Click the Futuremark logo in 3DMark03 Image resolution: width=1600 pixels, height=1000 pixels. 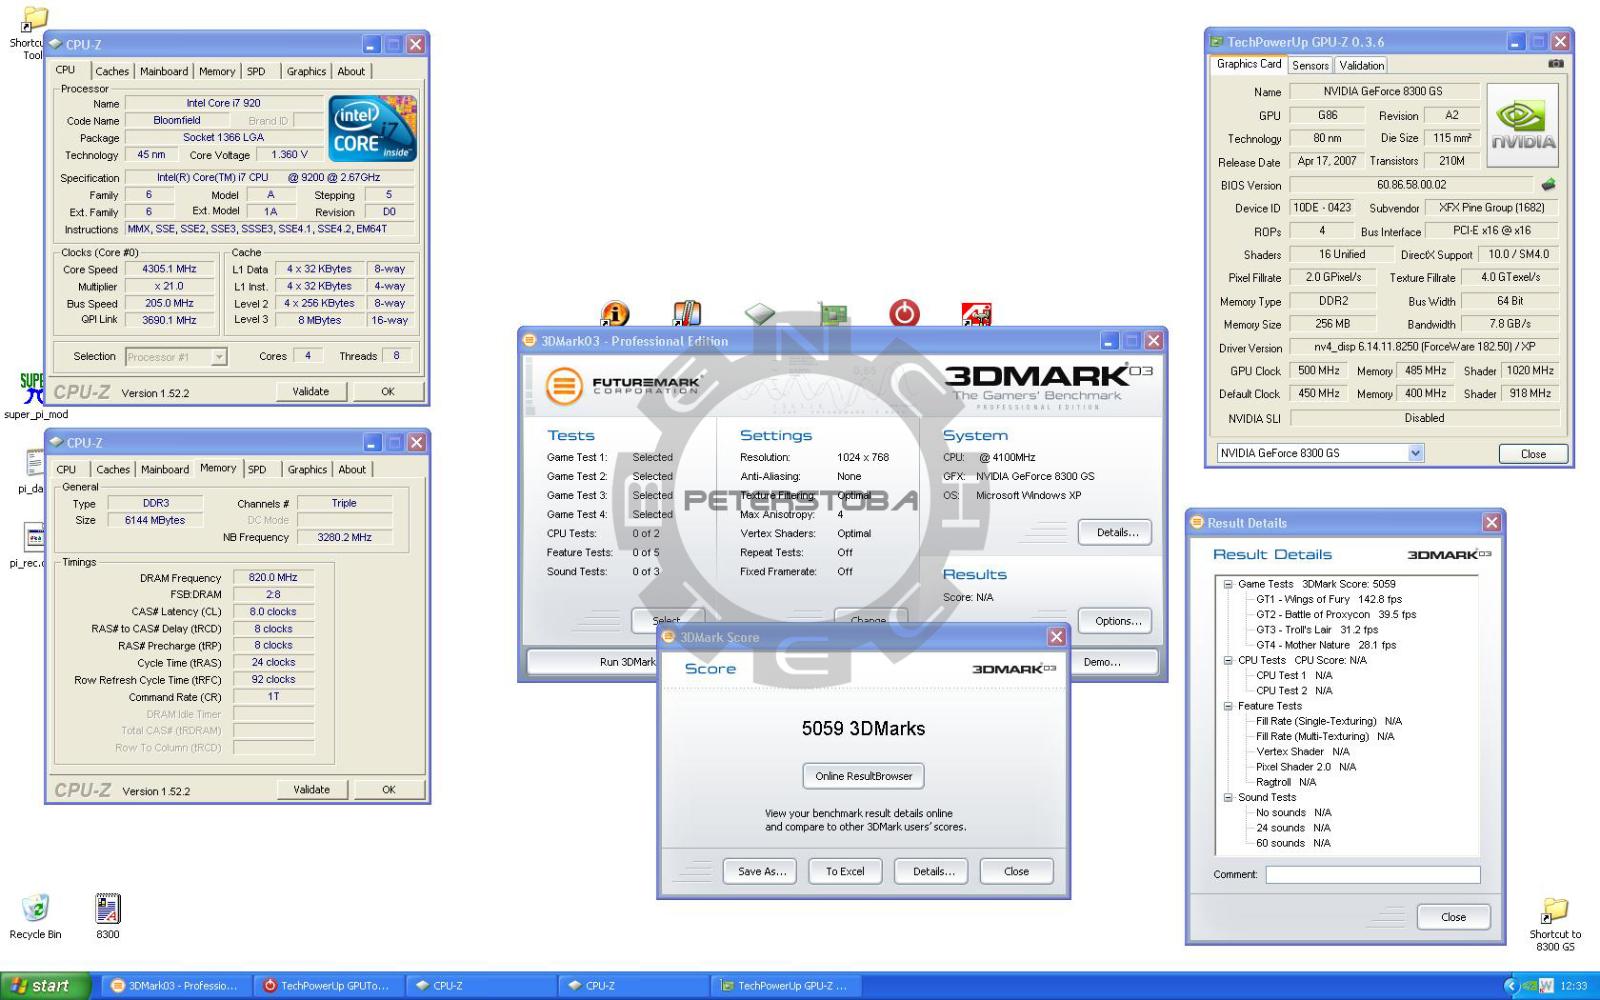tap(624, 385)
